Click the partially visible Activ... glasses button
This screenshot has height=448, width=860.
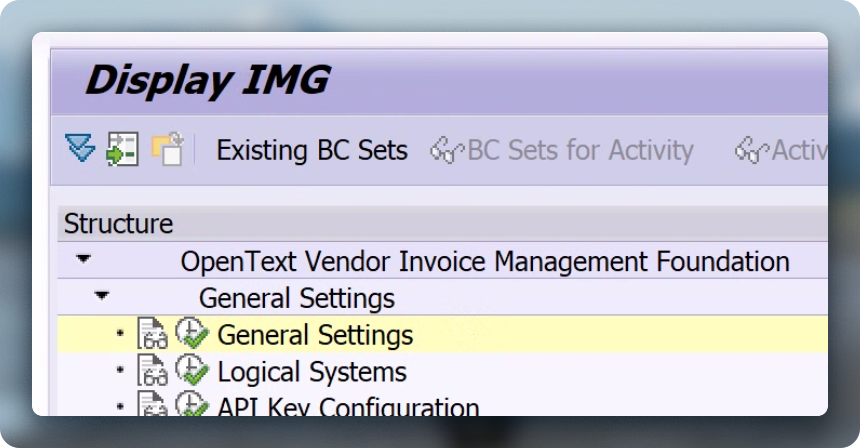point(781,150)
